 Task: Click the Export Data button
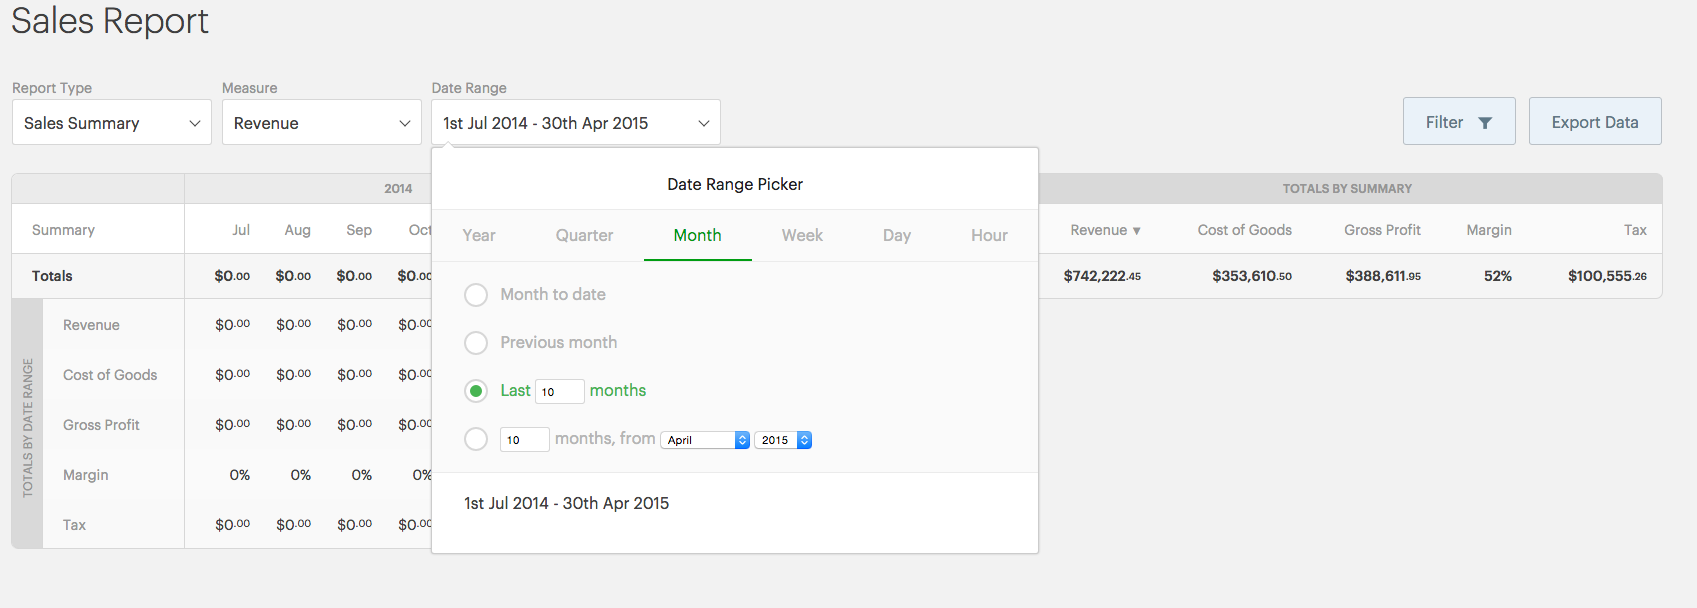pos(1595,121)
